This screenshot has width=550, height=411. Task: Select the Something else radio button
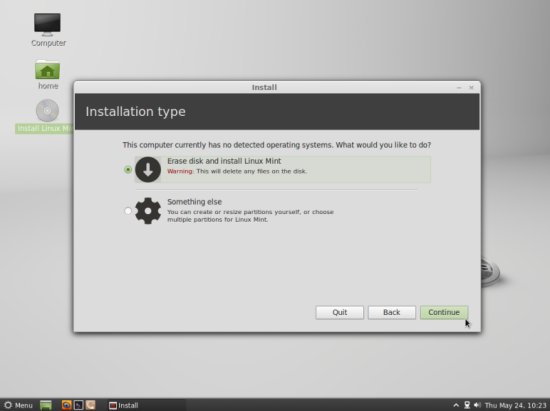[x=128, y=211]
